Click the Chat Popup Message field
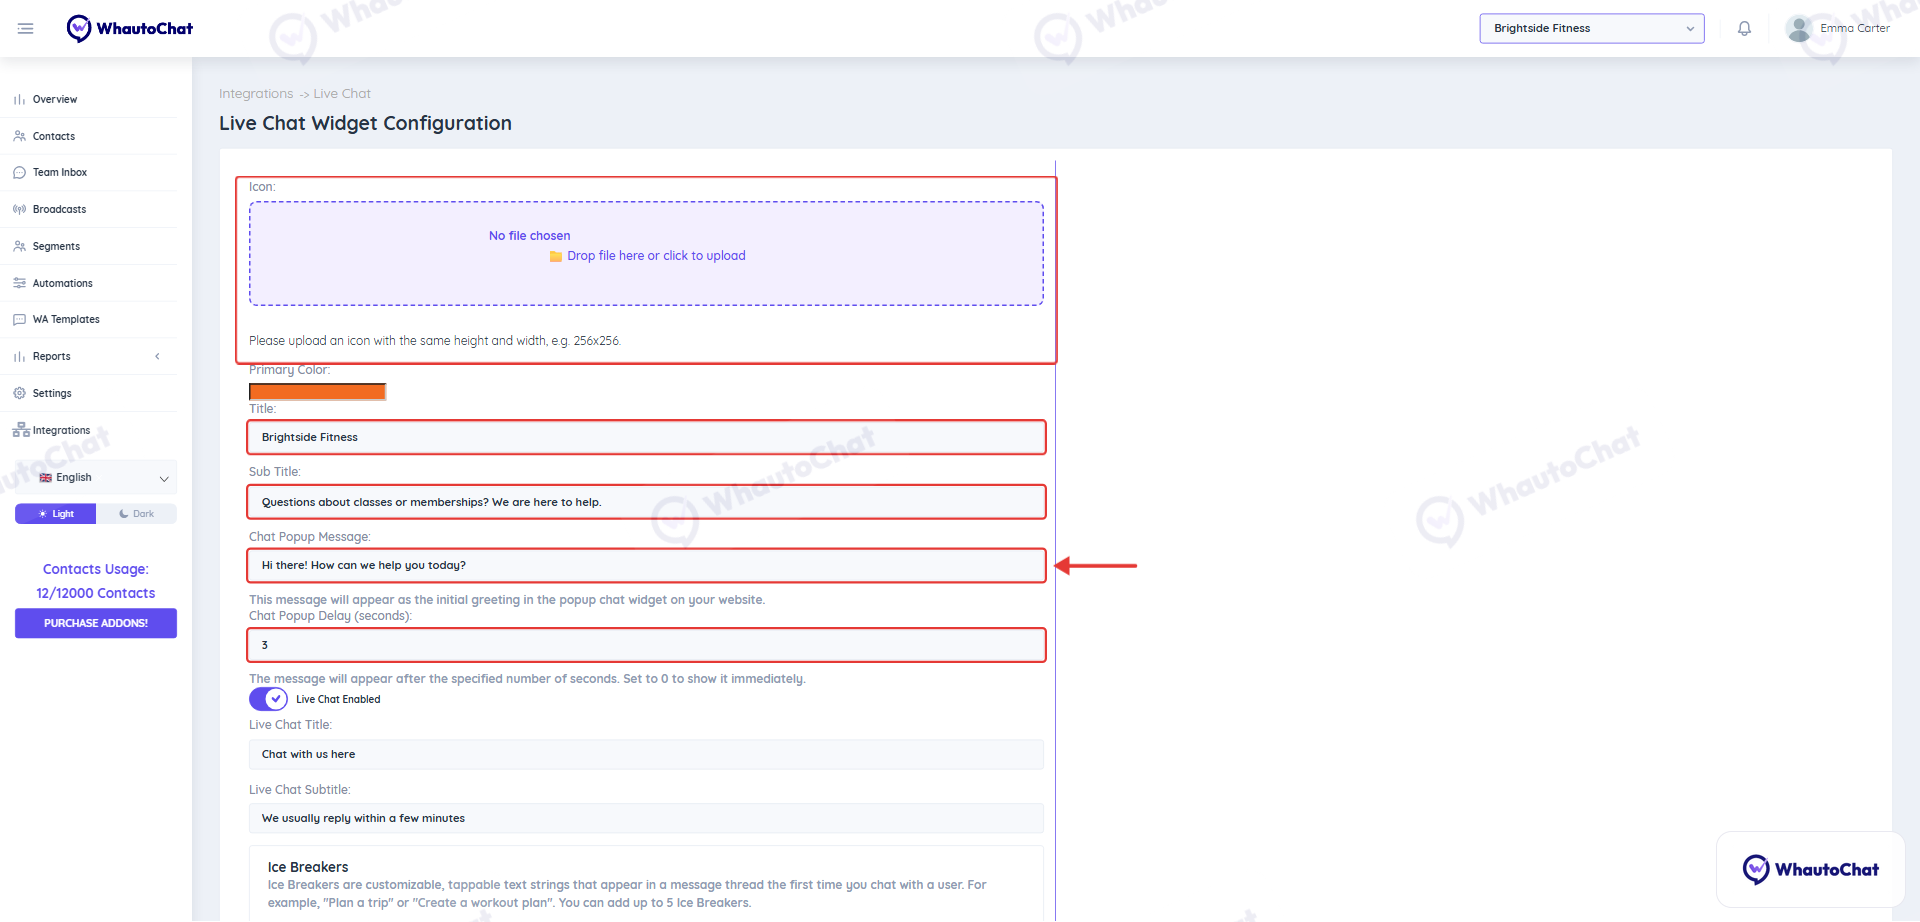1920x922 pixels. point(646,565)
